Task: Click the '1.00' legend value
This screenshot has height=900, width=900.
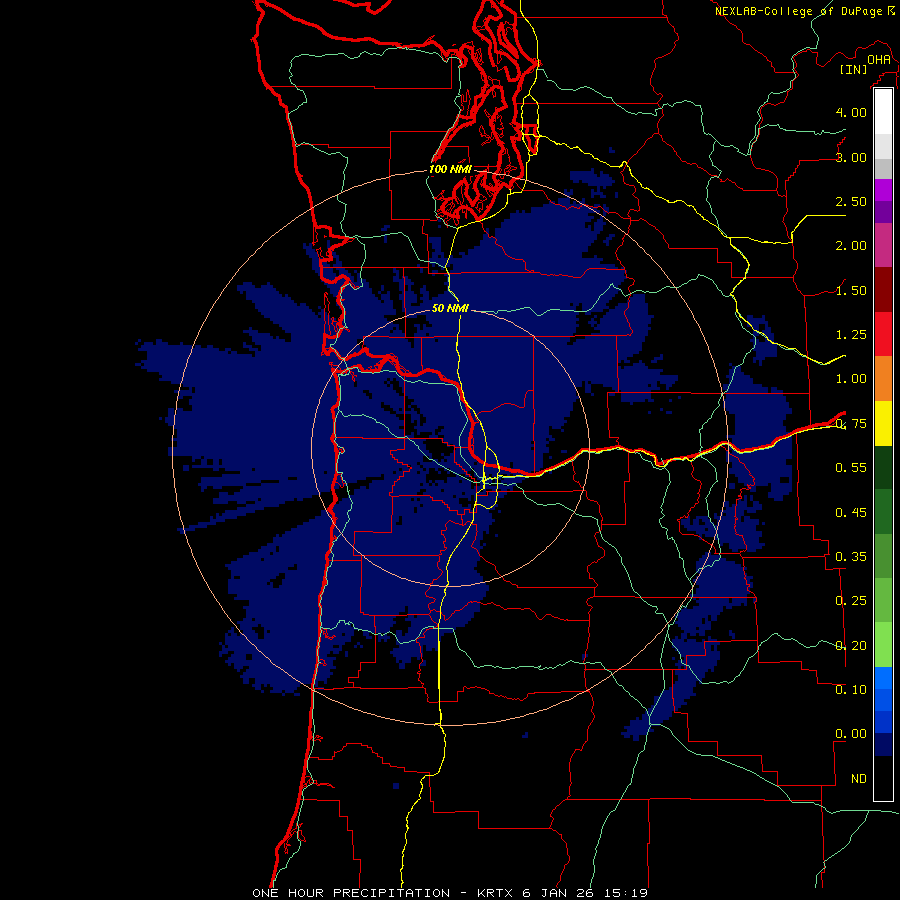Action: 851,379
